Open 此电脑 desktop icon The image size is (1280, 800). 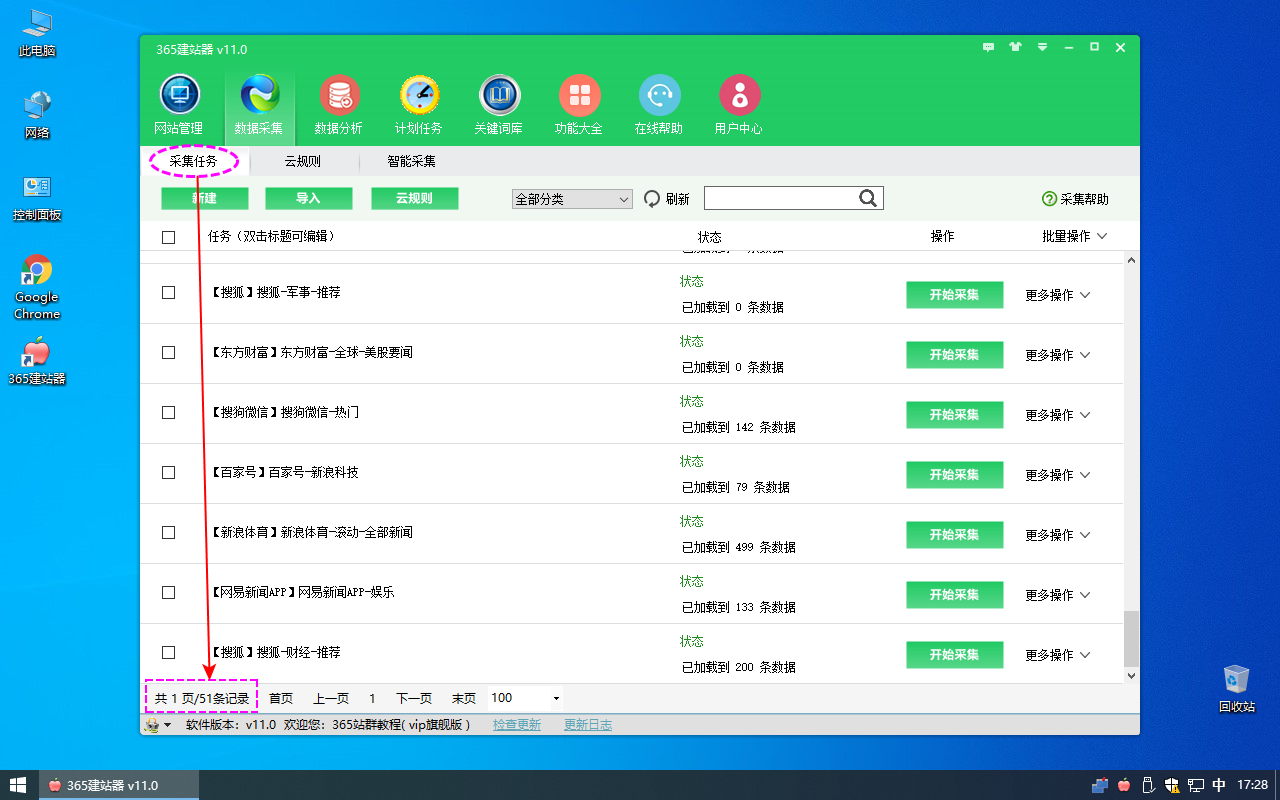(37, 33)
